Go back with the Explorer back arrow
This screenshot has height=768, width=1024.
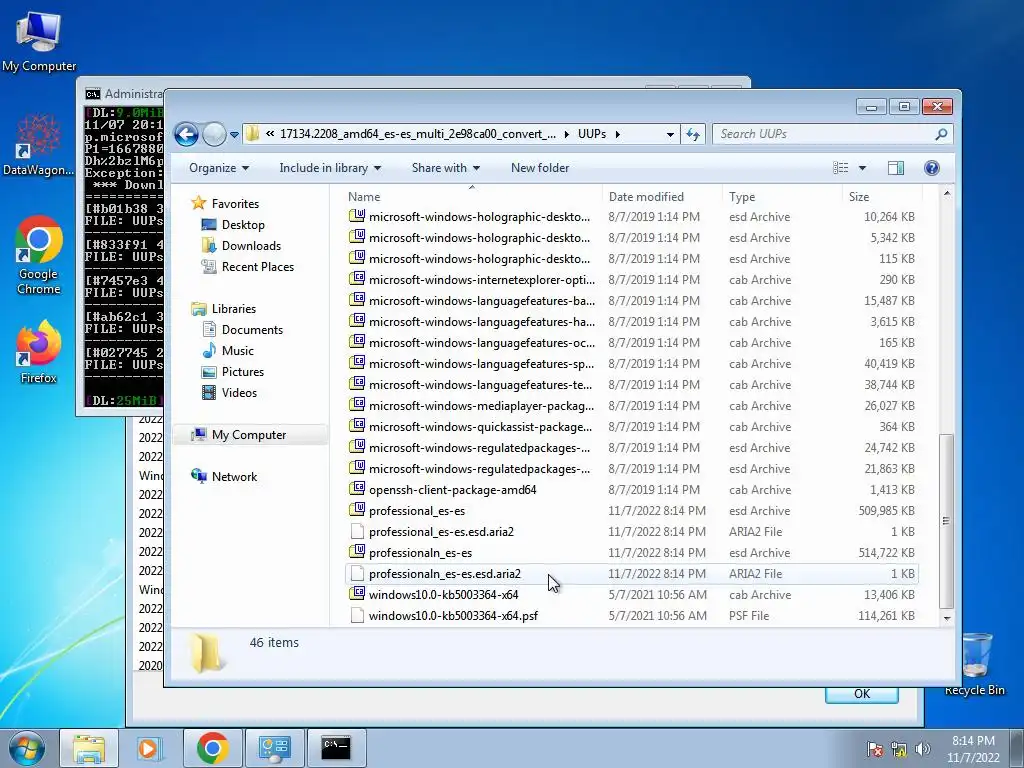pyautogui.click(x=186, y=135)
